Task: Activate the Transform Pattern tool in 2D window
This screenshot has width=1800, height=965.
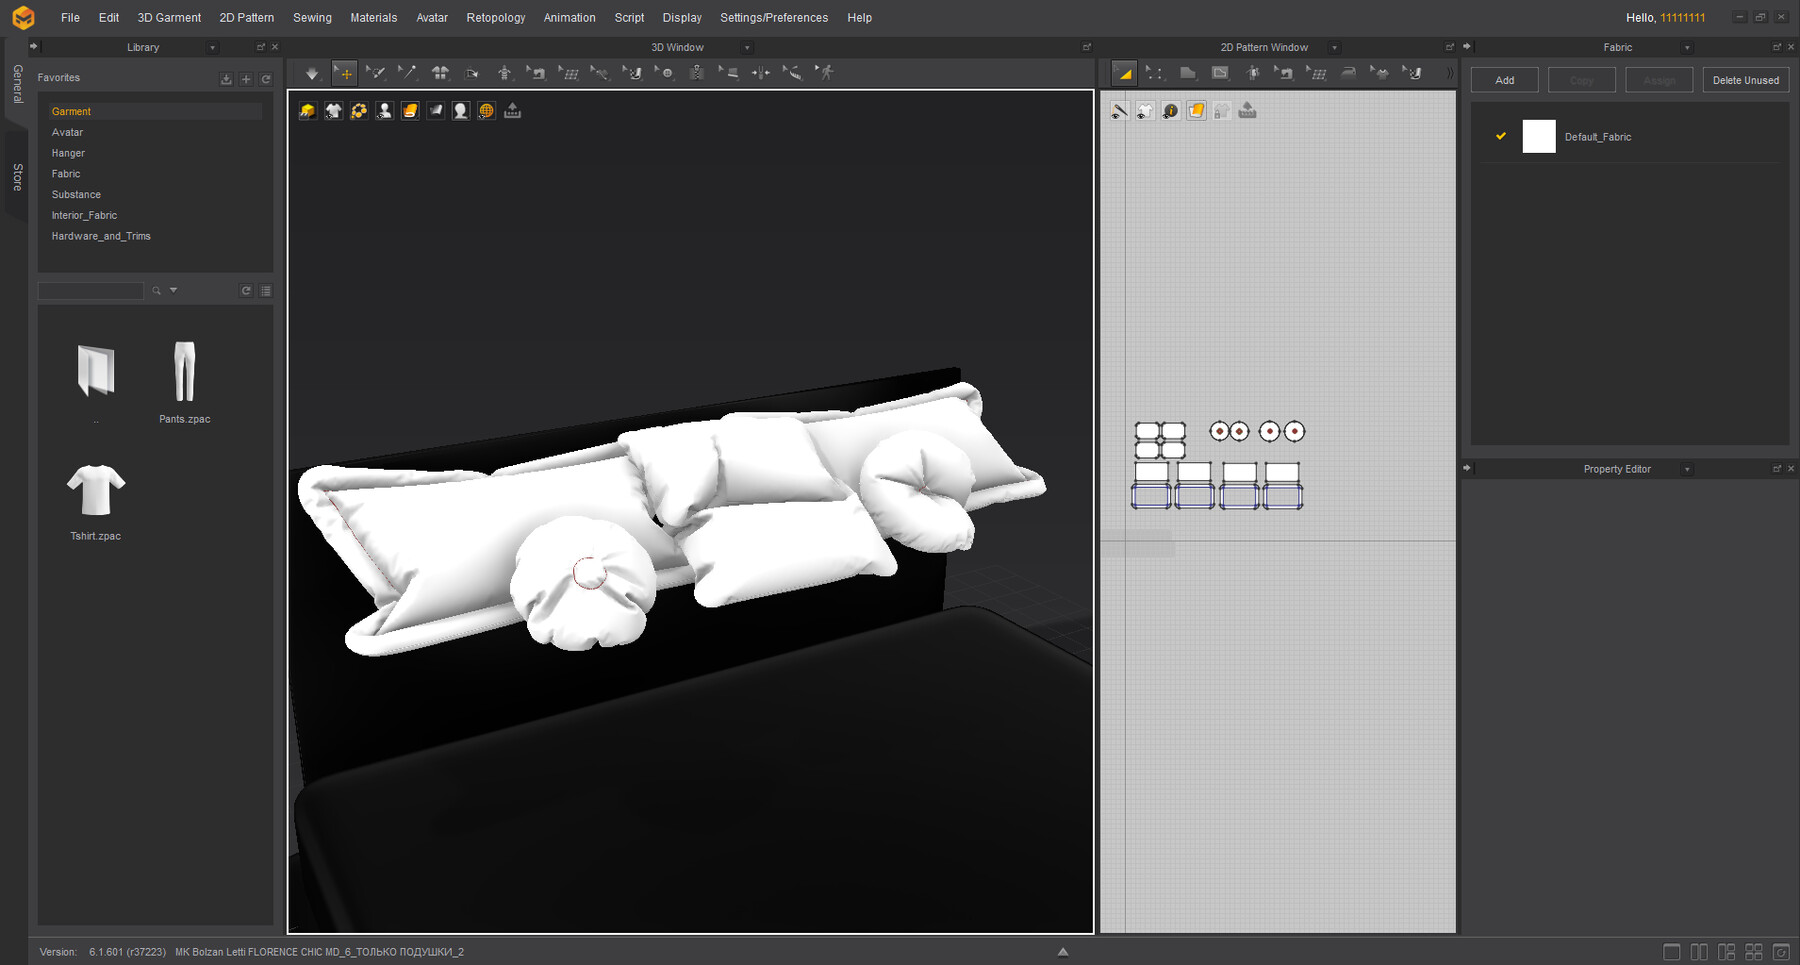Action: [1124, 72]
